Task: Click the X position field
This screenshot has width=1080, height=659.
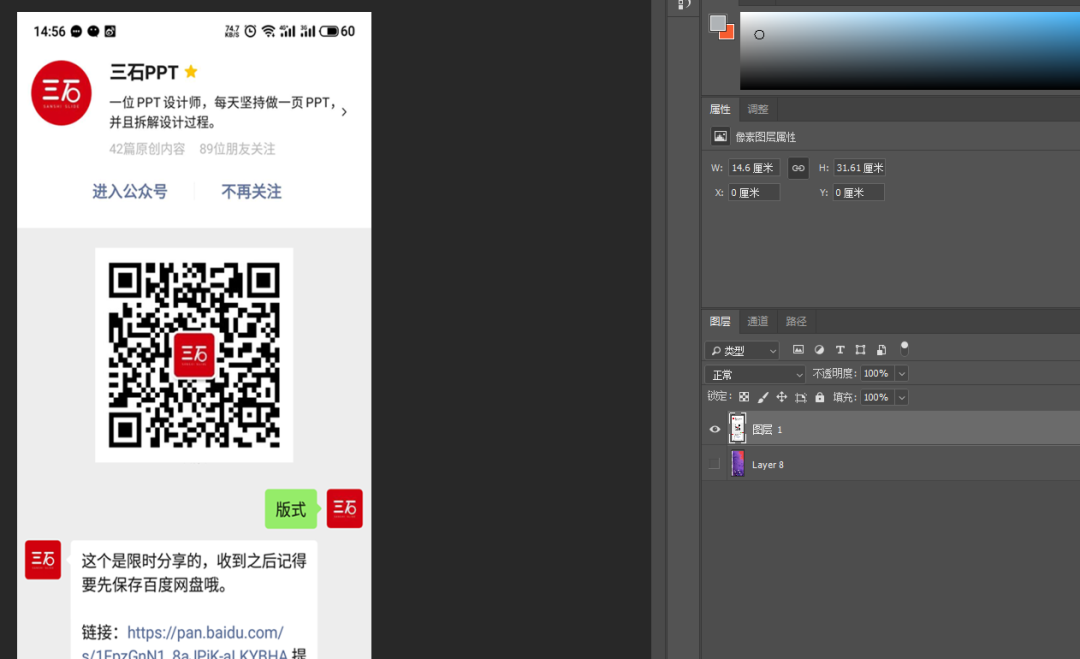Action: (x=754, y=193)
